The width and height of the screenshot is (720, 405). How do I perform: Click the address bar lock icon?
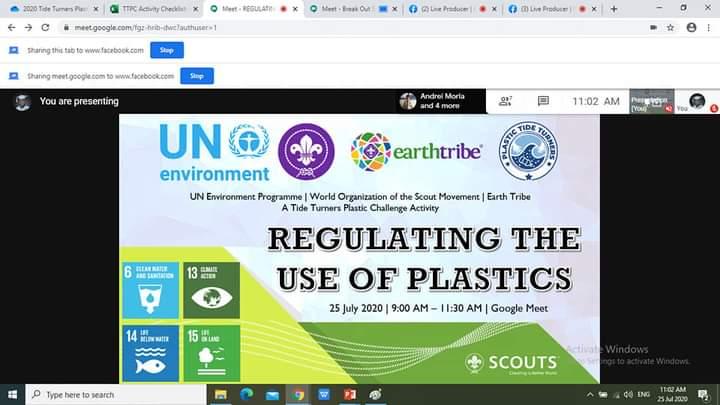[66, 28]
